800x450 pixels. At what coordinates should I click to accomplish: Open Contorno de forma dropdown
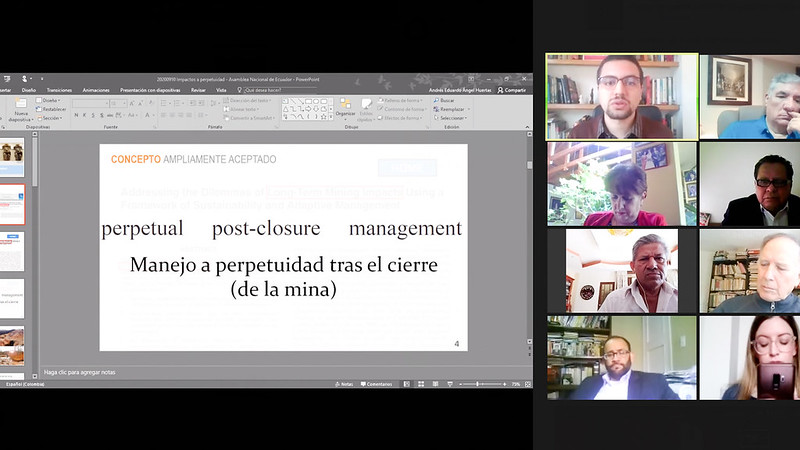(403, 109)
